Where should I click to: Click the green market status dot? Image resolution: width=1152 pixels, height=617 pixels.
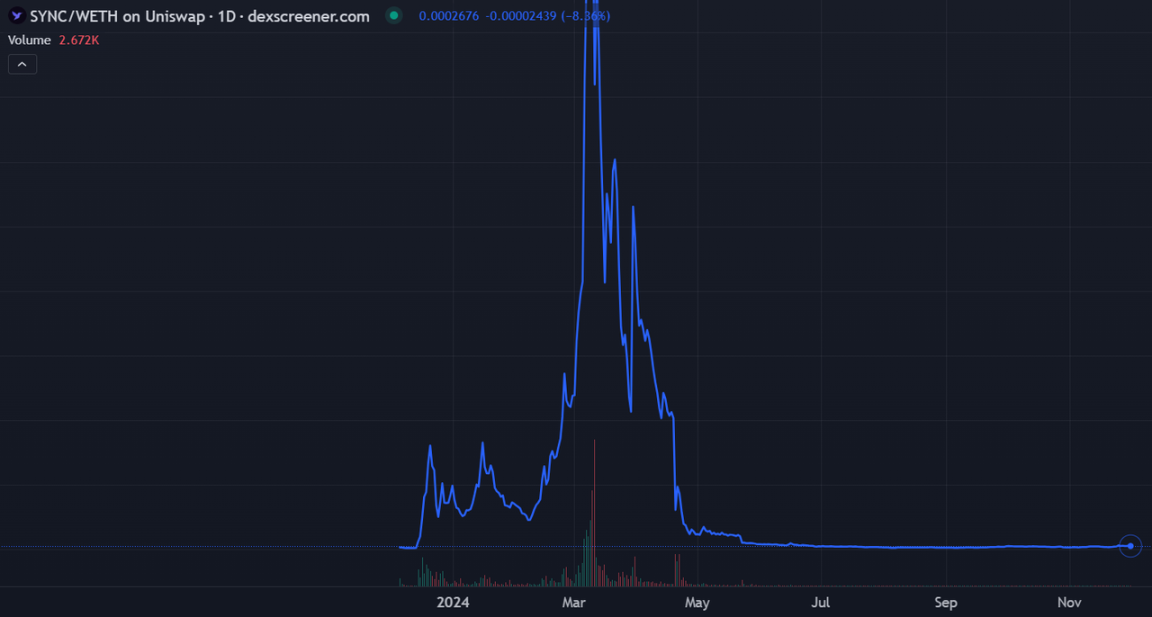point(394,15)
